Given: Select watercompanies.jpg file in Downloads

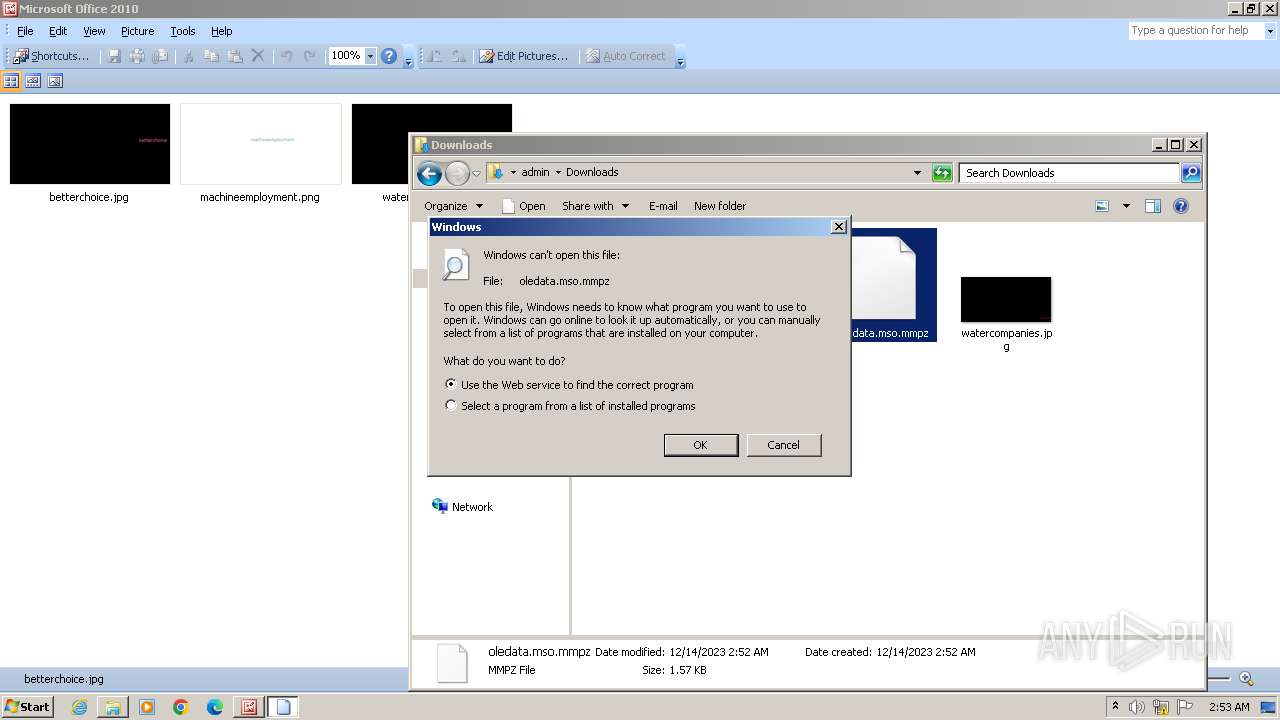Looking at the screenshot, I should pos(1006,313).
